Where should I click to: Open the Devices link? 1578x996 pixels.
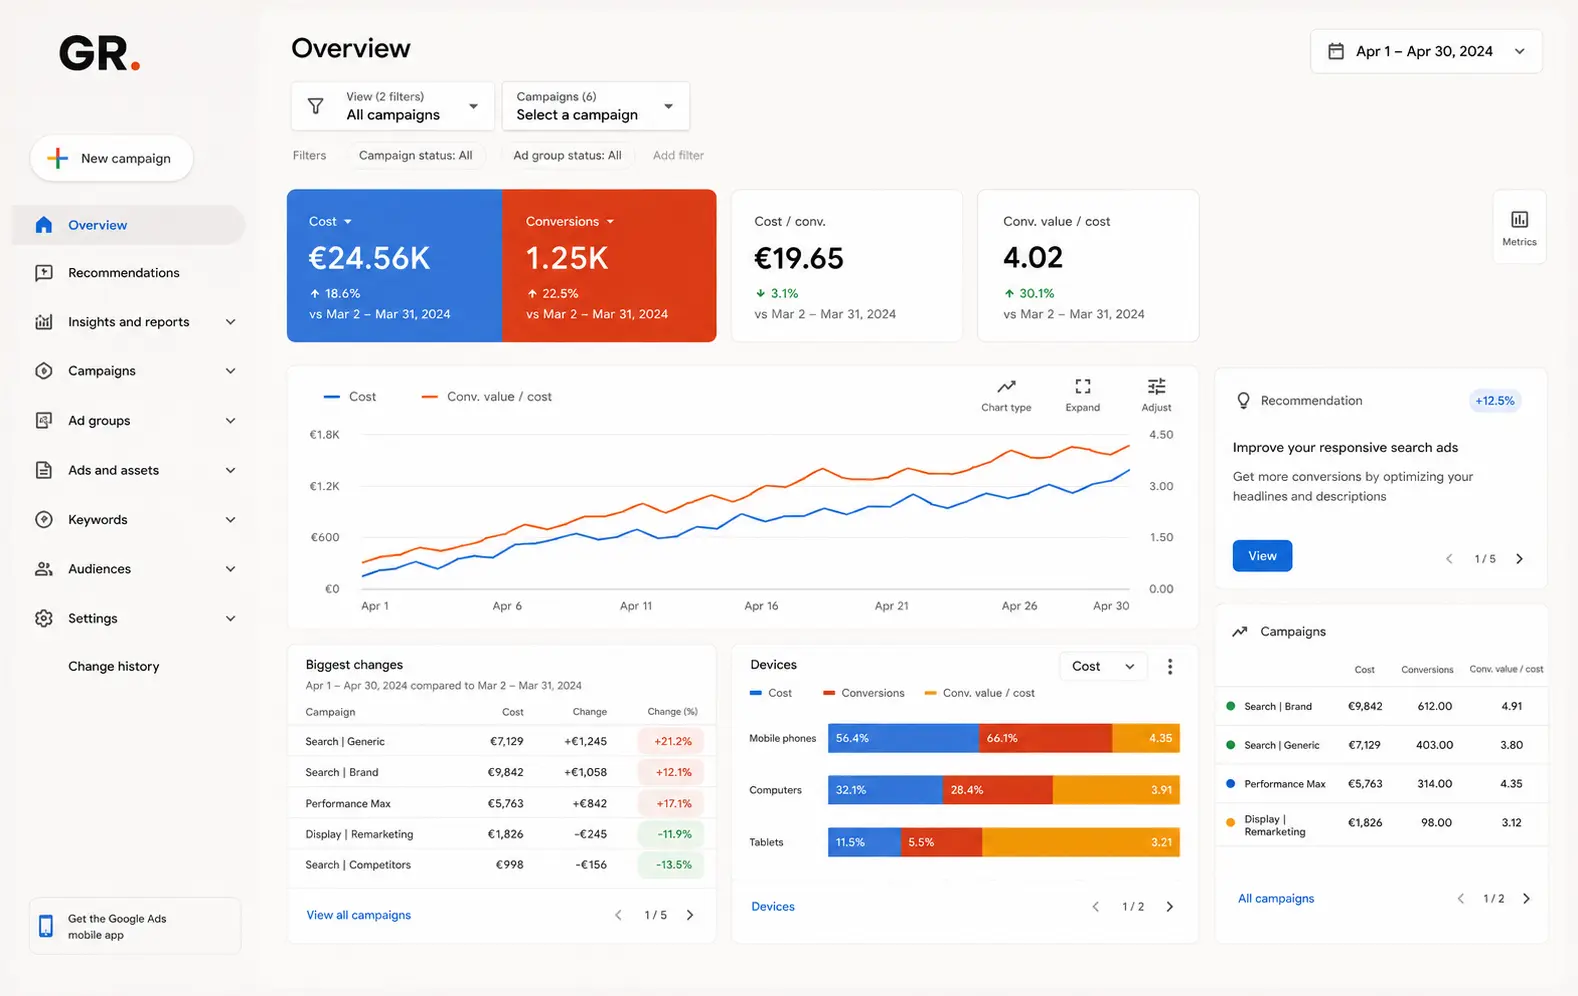[x=773, y=907]
